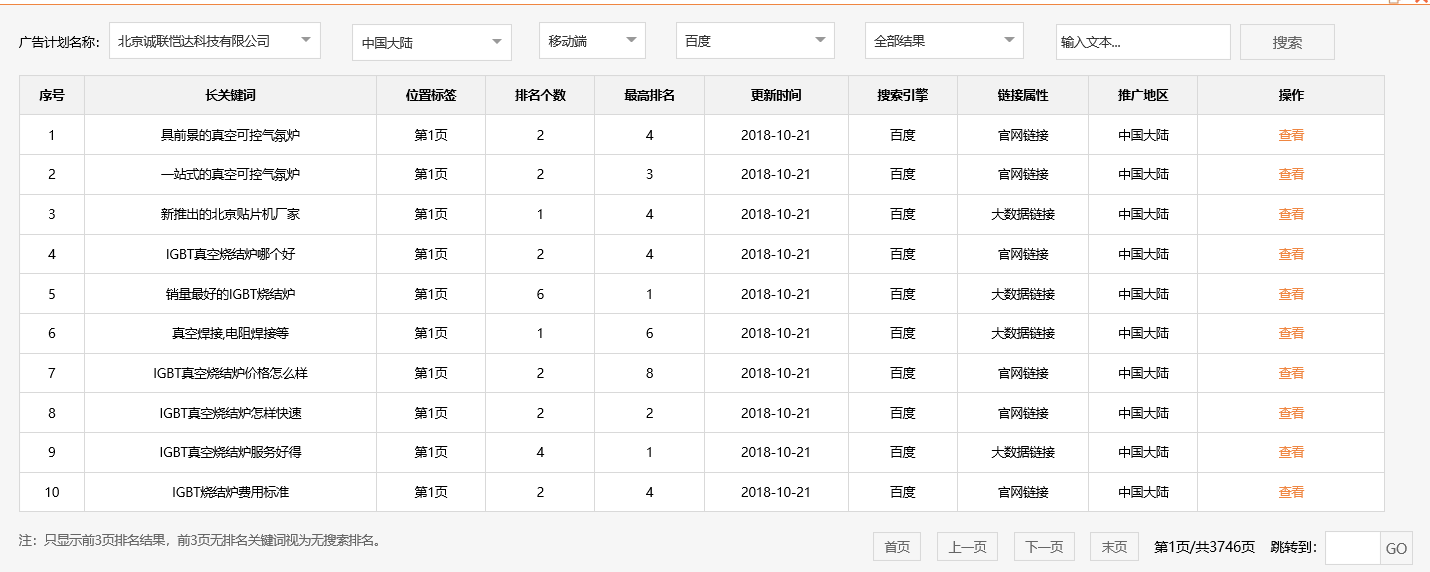Viewport: 1430px width, 572px height.
Task: Click the 排名个数 column header
Action: click(x=540, y=96)
